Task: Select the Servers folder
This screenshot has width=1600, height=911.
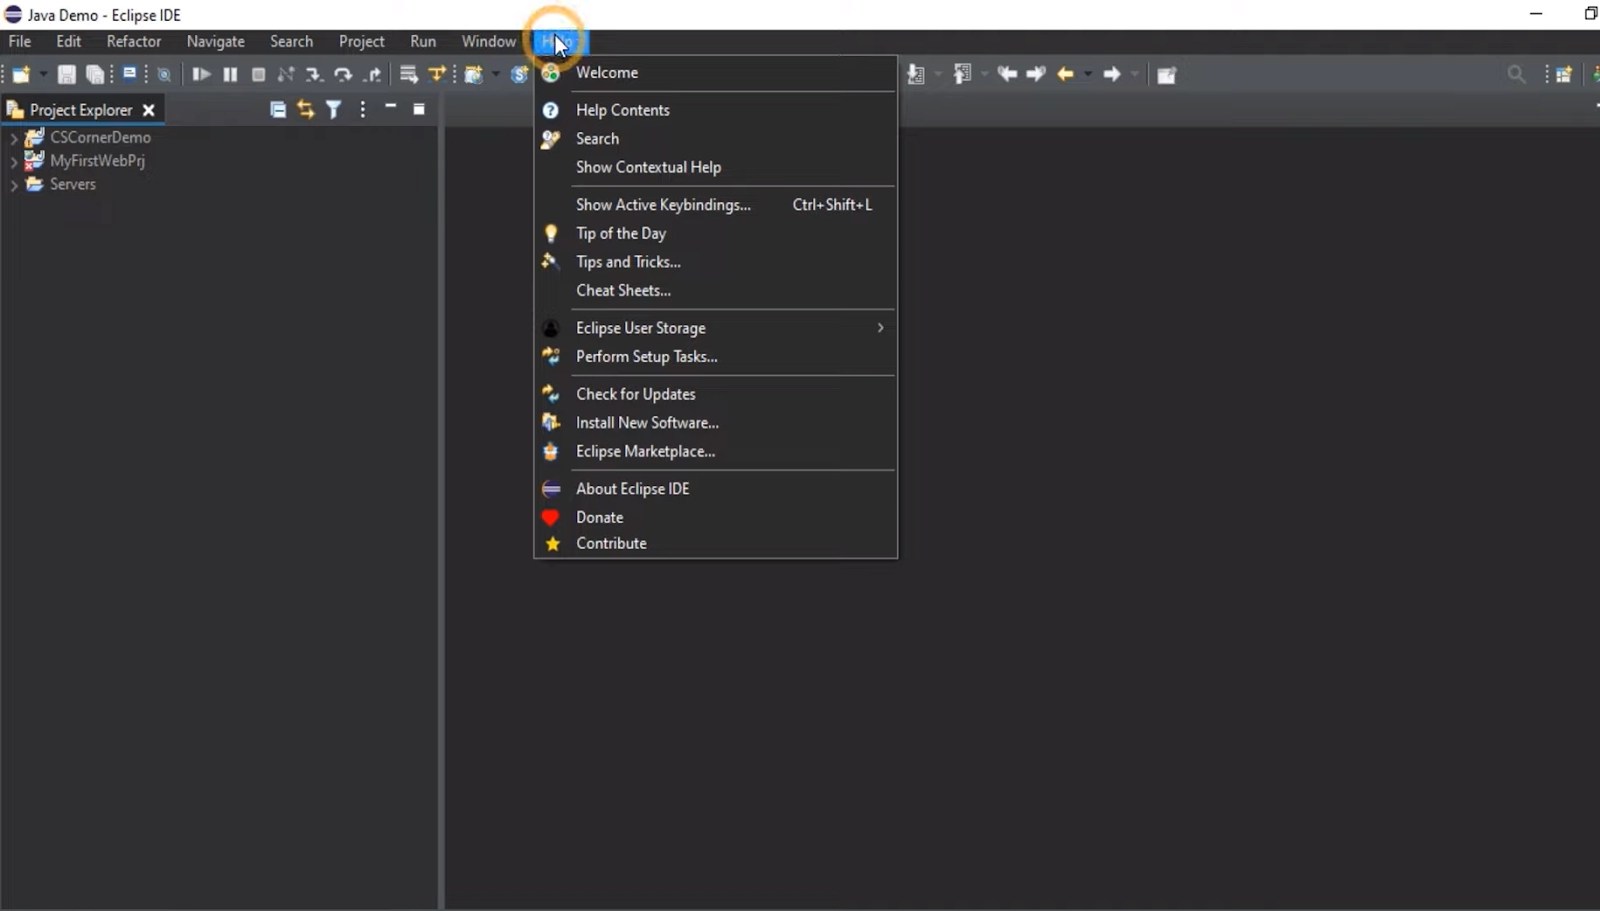Action: point(73,185)
